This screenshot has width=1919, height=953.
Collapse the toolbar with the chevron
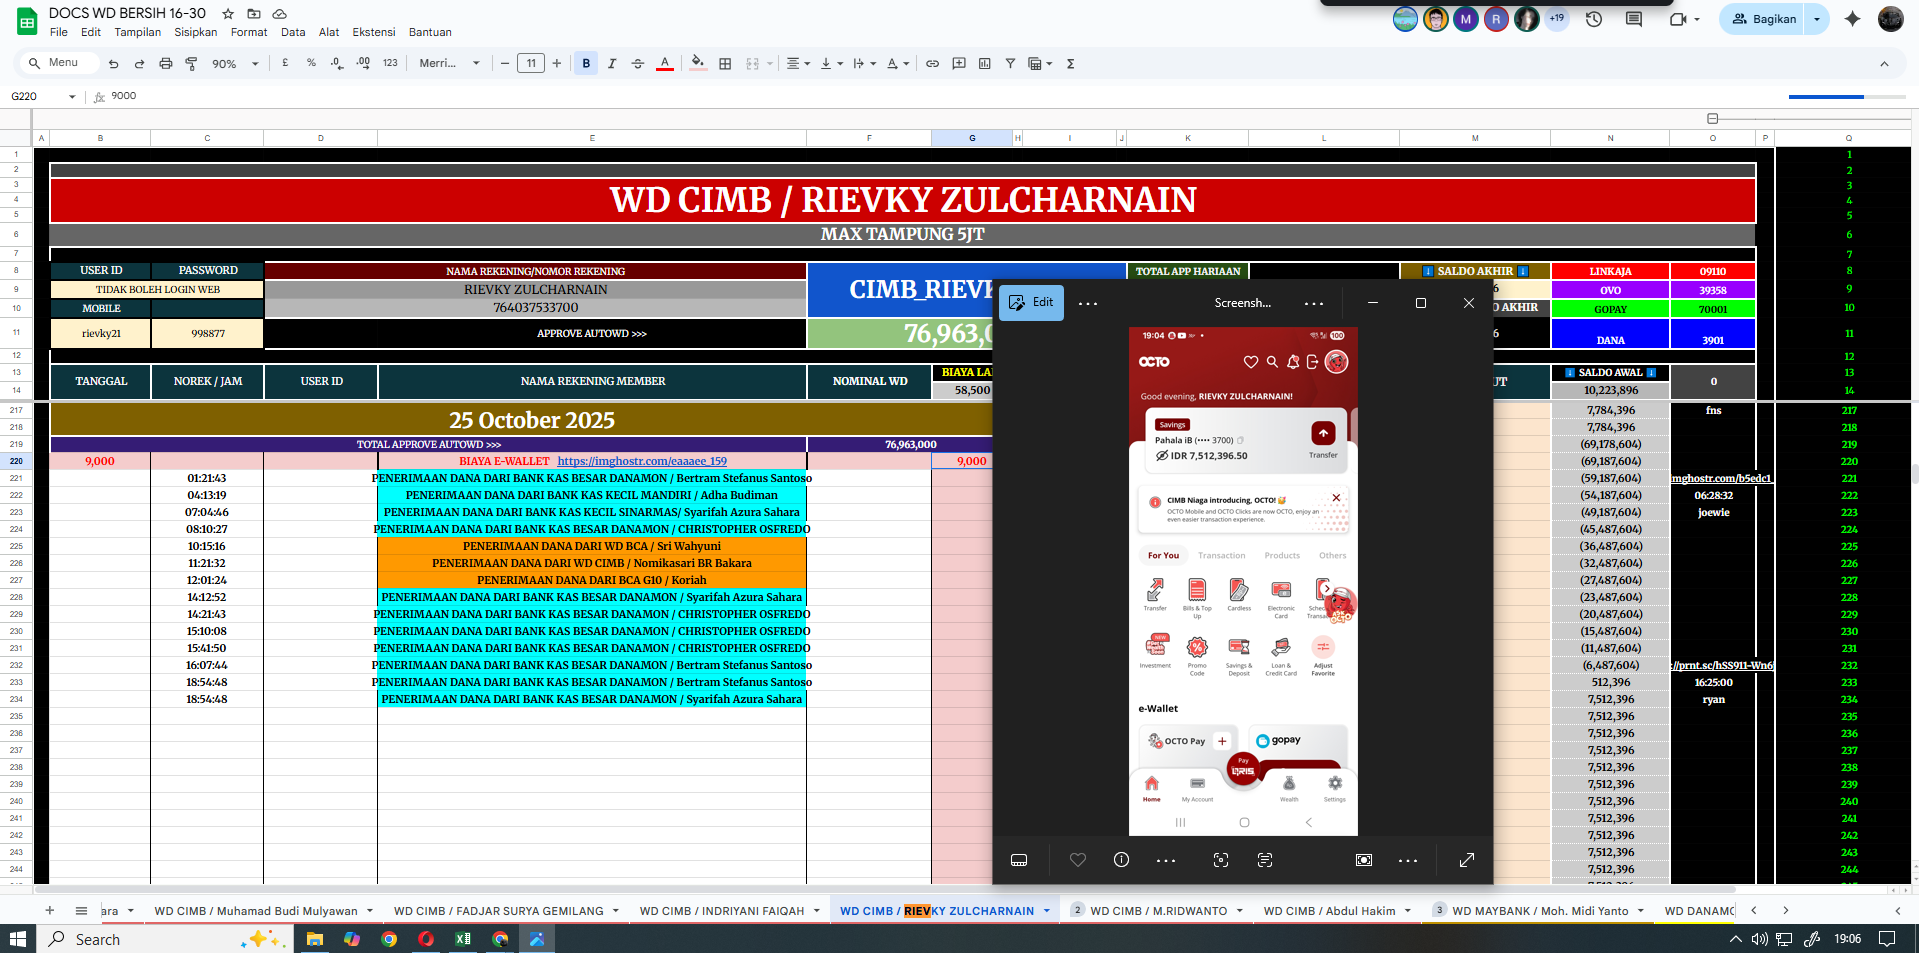tap(1884, 64)
